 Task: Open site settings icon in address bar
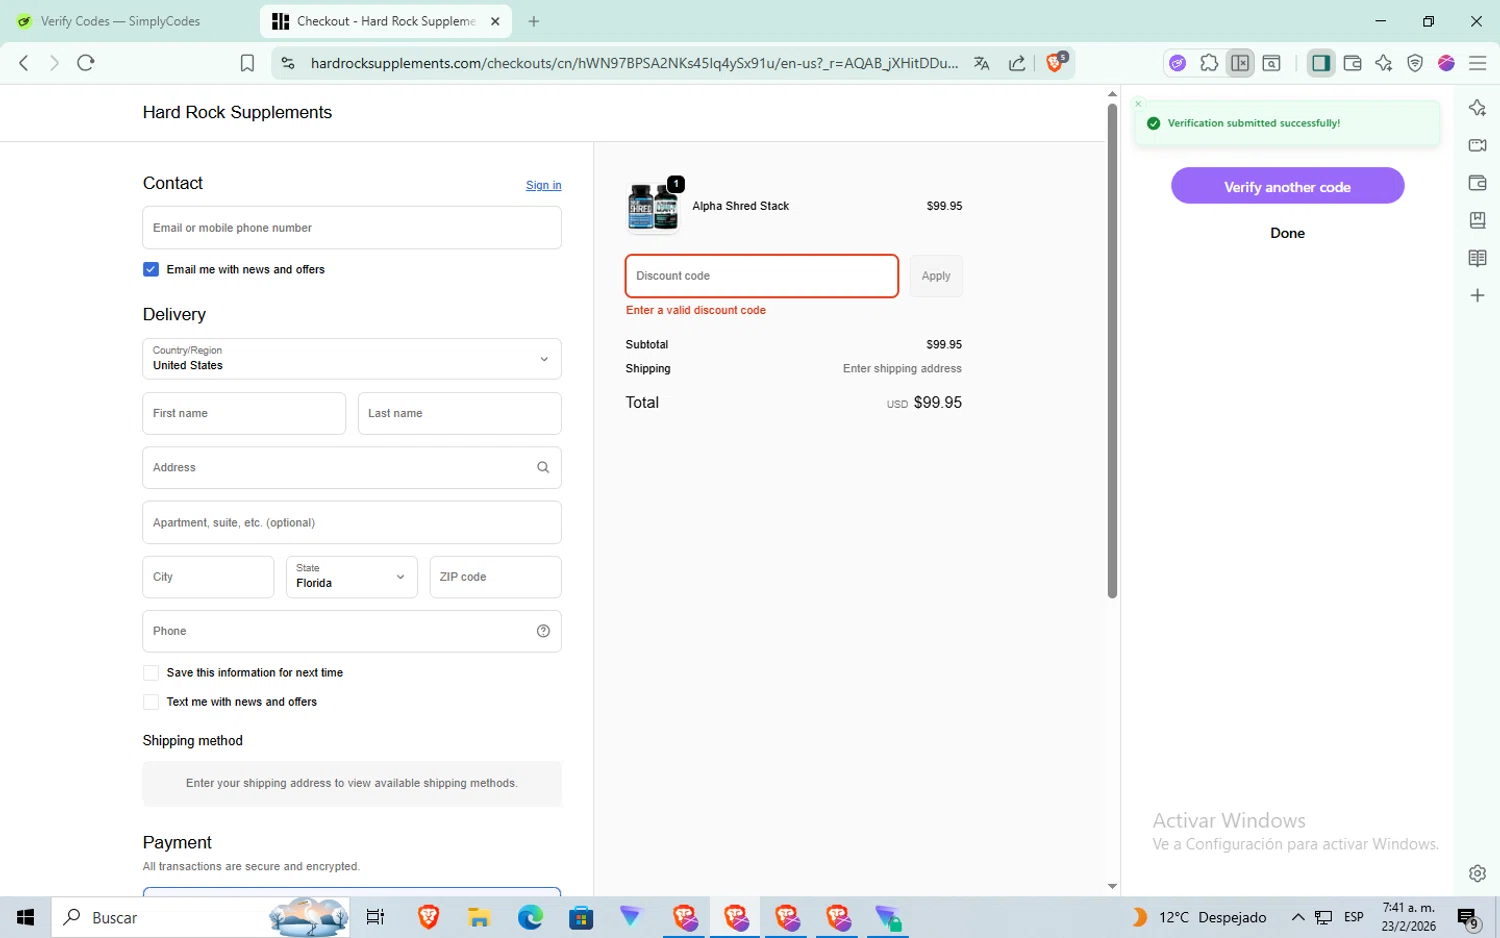[x=288, y=63]
